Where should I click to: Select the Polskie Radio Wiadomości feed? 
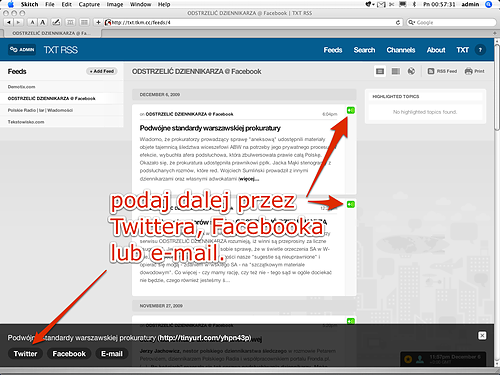point(40,110)
